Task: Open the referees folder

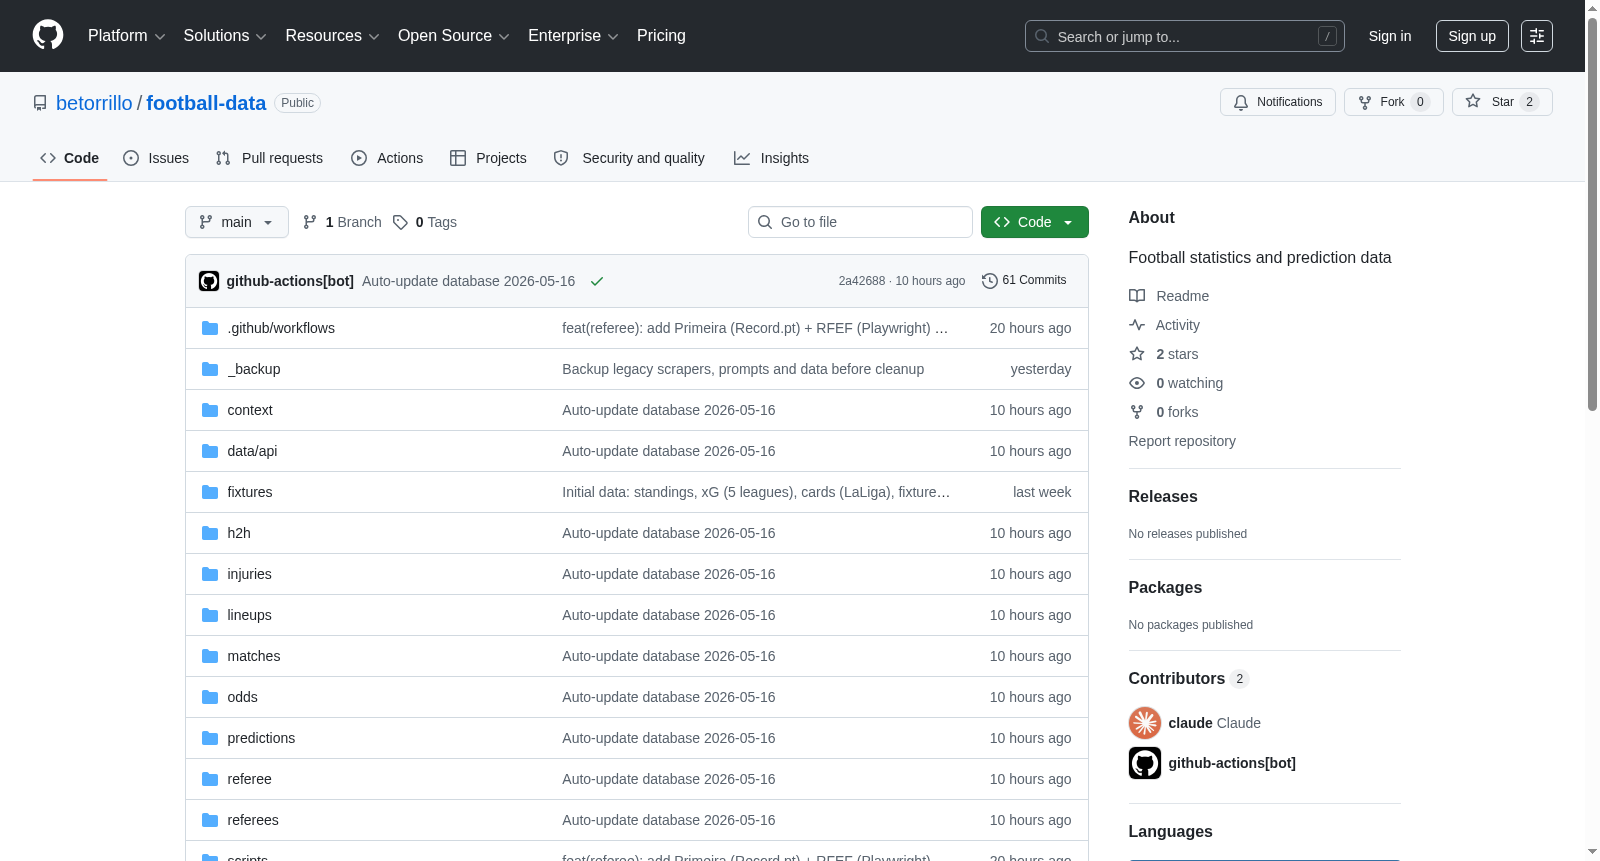Action: [253, 820]
